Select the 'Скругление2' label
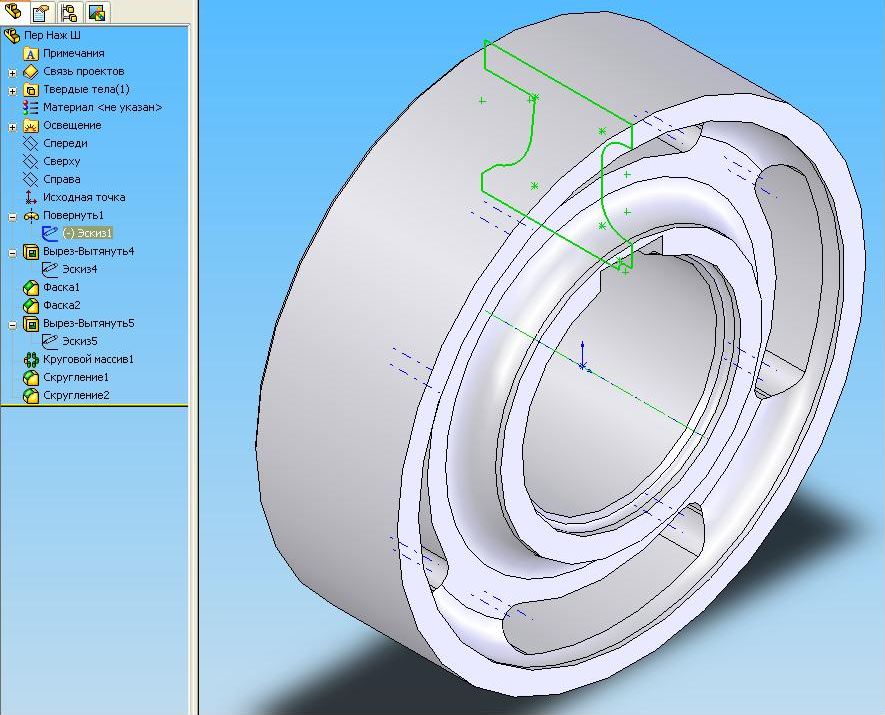 coord(76,396)
